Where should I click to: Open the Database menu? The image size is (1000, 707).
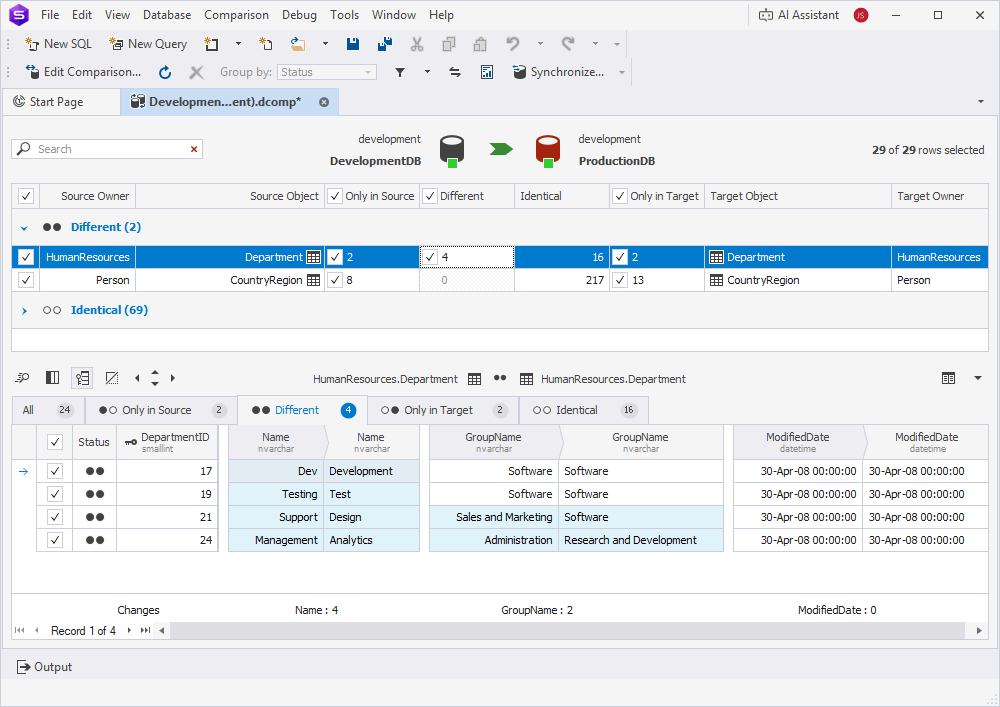[x=166, y=14]
